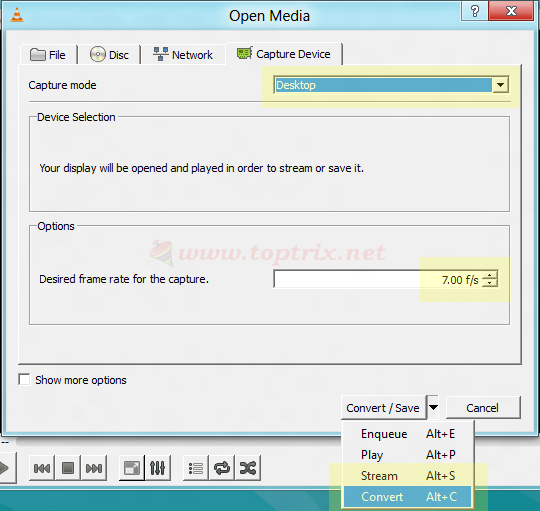
Task: Increase frame rate with up spinner arrow
Action: pos(490,275)
